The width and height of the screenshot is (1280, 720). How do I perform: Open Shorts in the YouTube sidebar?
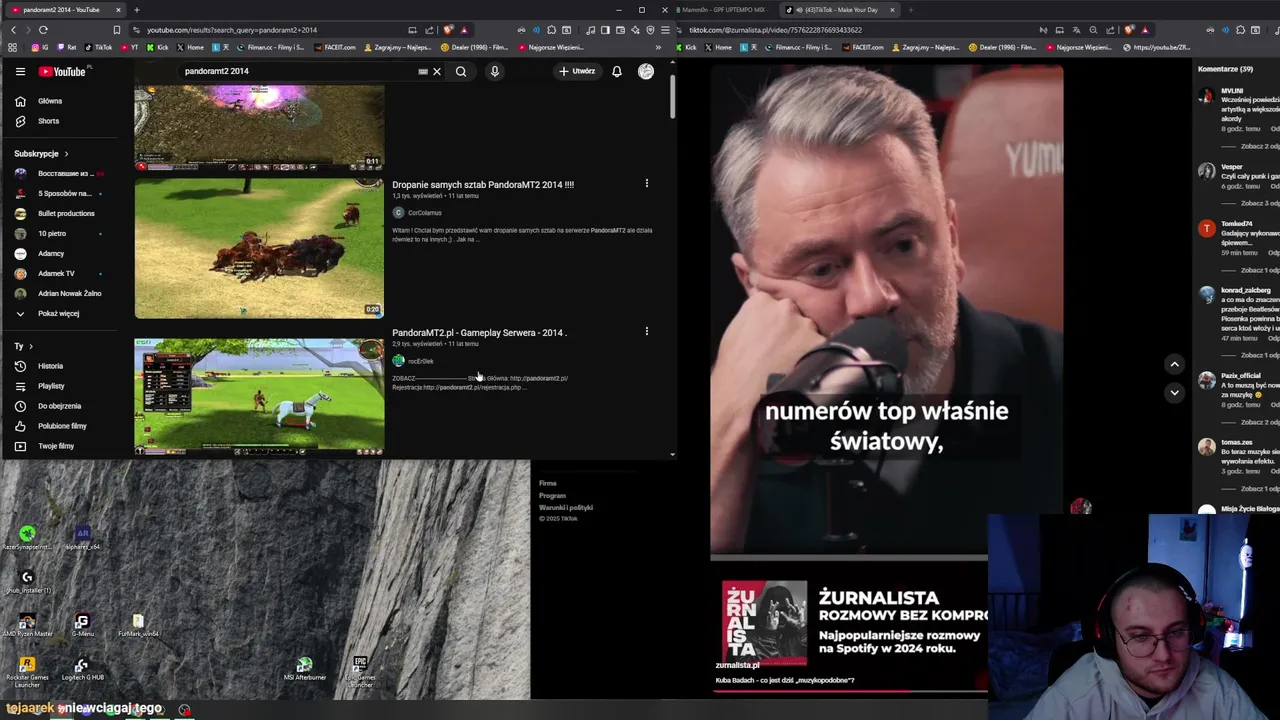click(48, 121)
